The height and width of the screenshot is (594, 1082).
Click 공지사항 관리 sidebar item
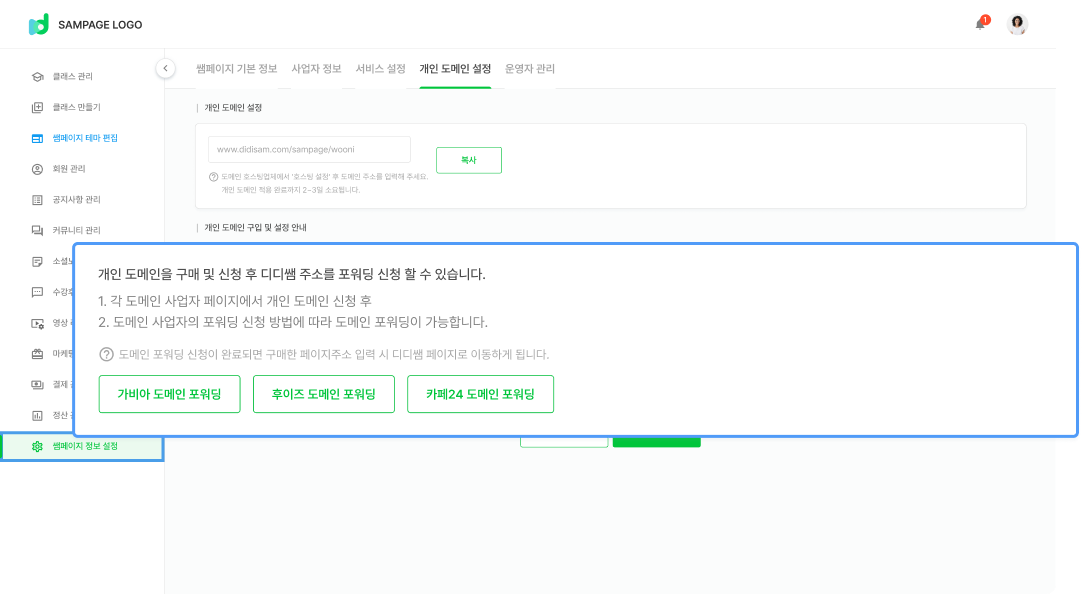(76, 200)
